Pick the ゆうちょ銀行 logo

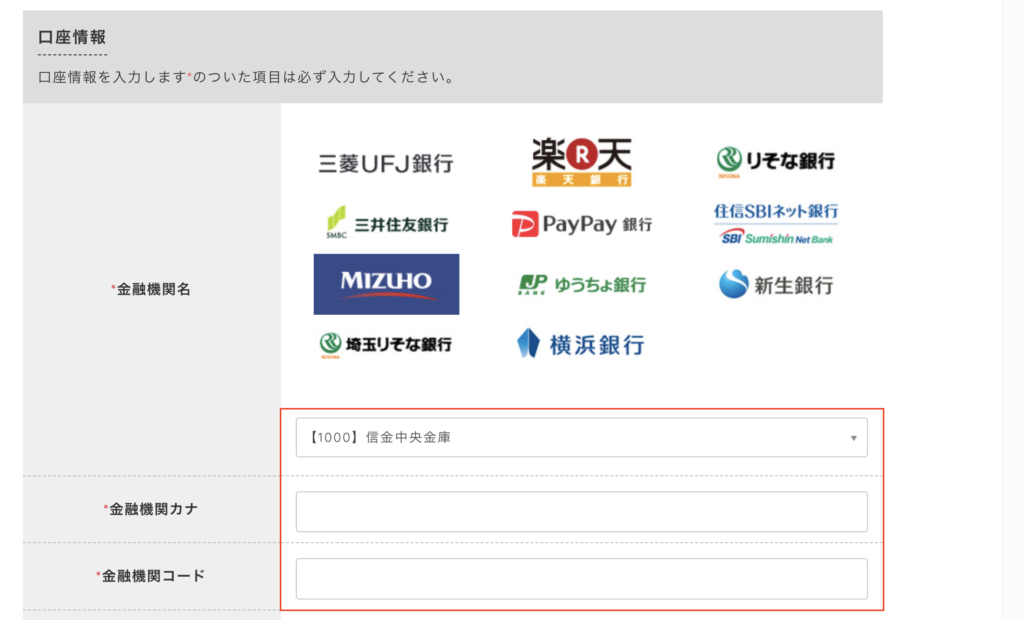(581, 285)
